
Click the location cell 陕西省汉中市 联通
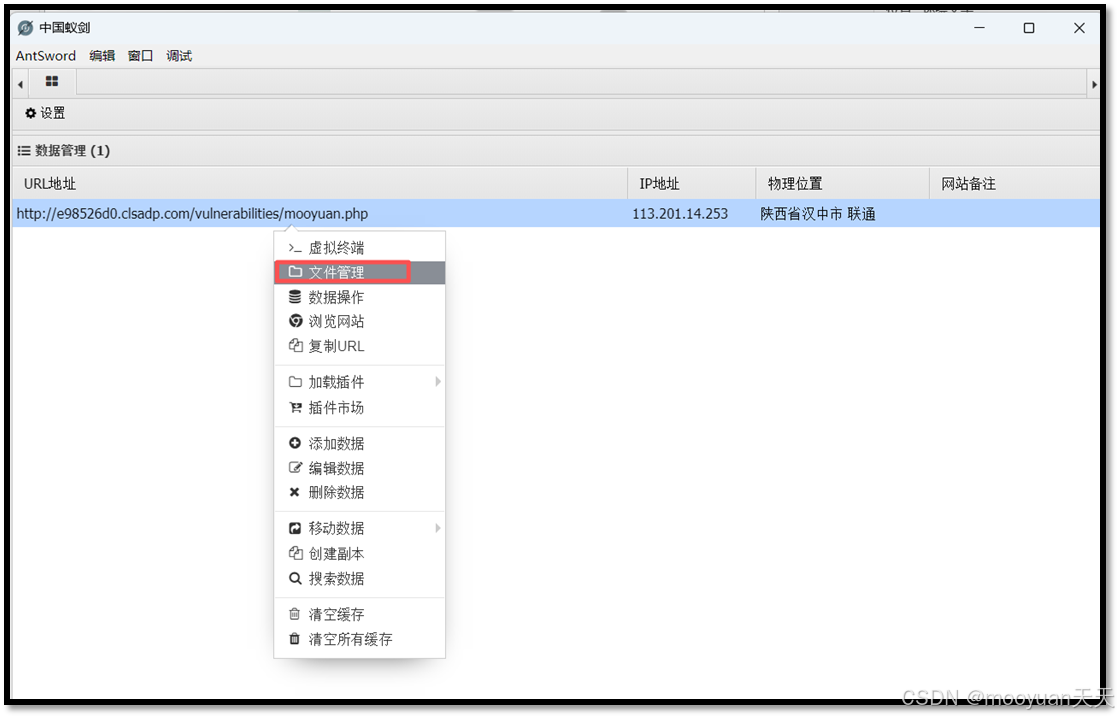[818, 213]
